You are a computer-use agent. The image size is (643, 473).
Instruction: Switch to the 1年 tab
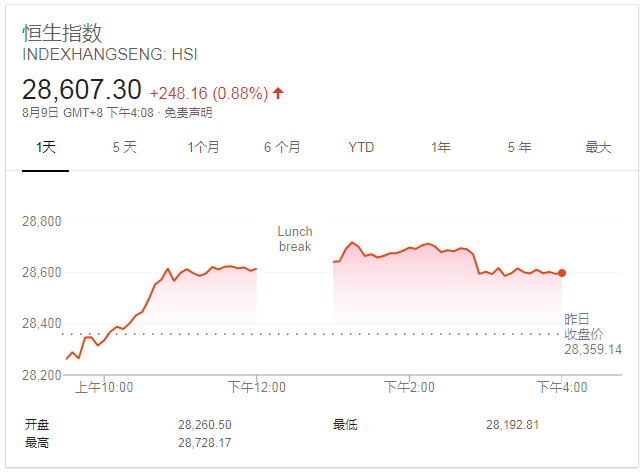pos(440,147)
